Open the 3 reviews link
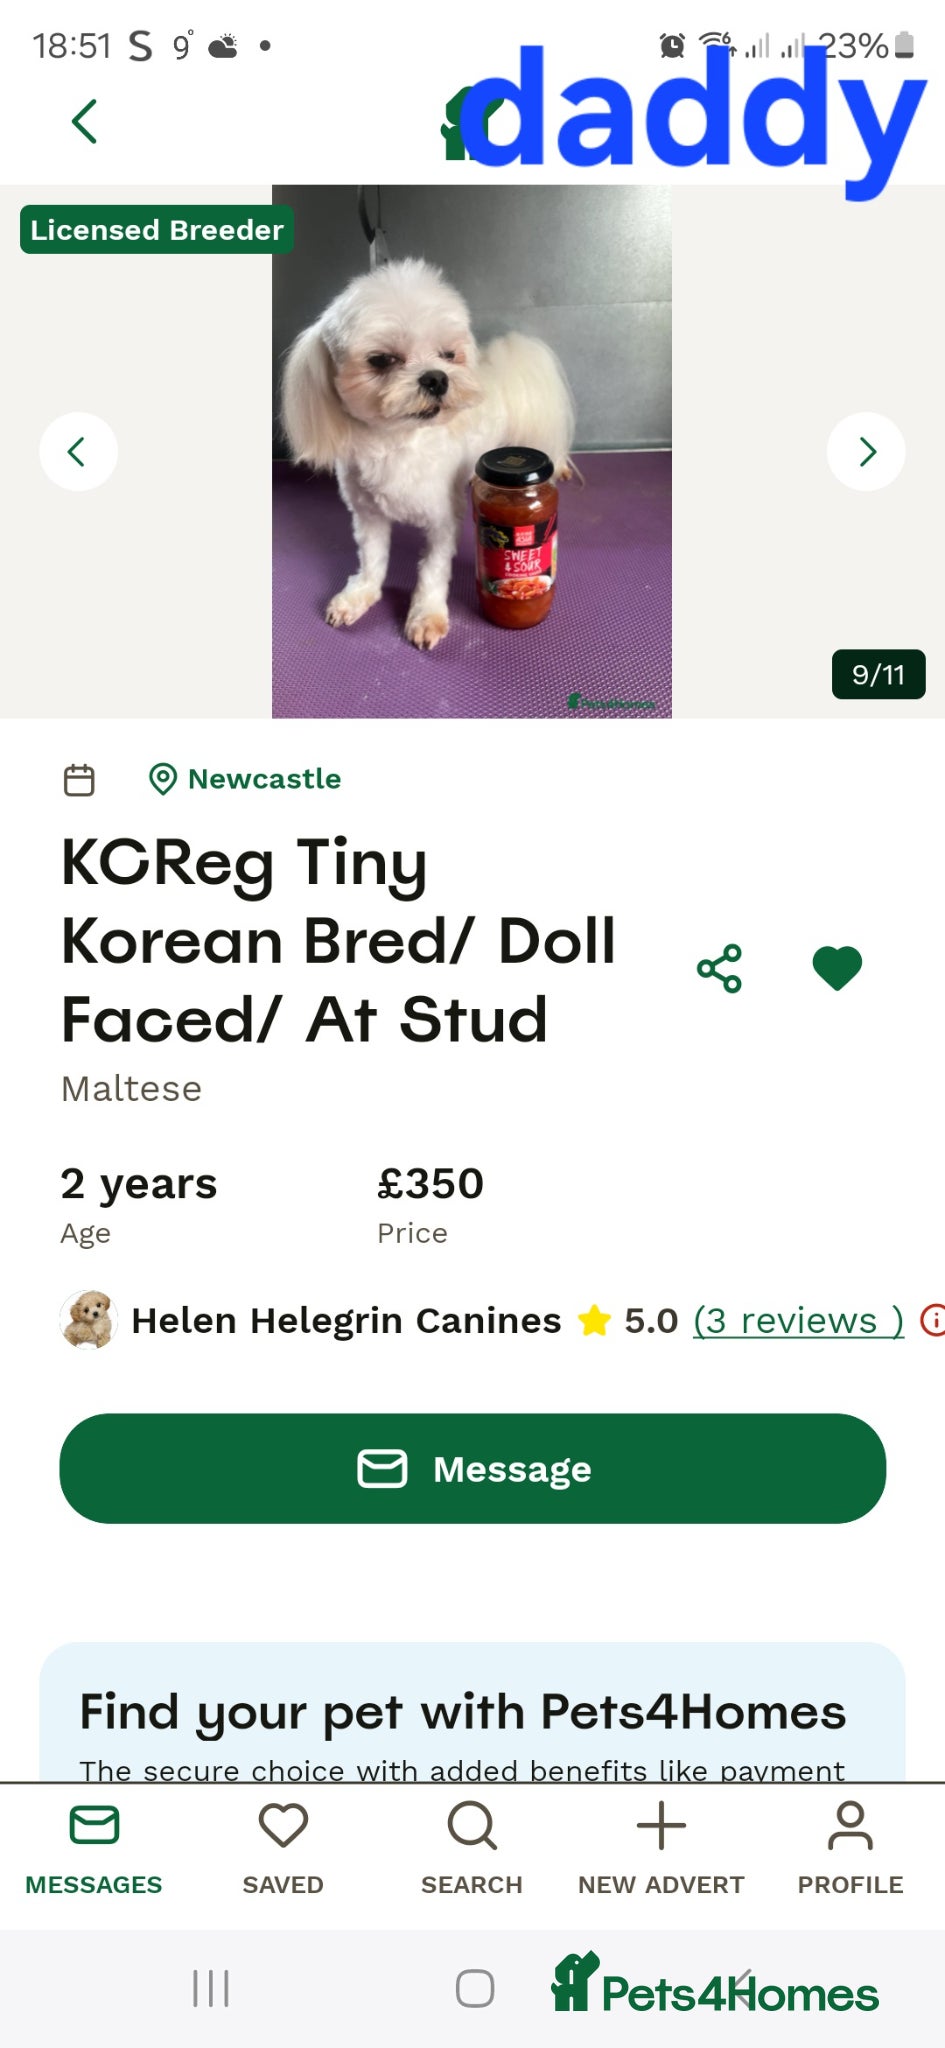Viewport: 945px width, 2048px height. [x=799, y=1320]
